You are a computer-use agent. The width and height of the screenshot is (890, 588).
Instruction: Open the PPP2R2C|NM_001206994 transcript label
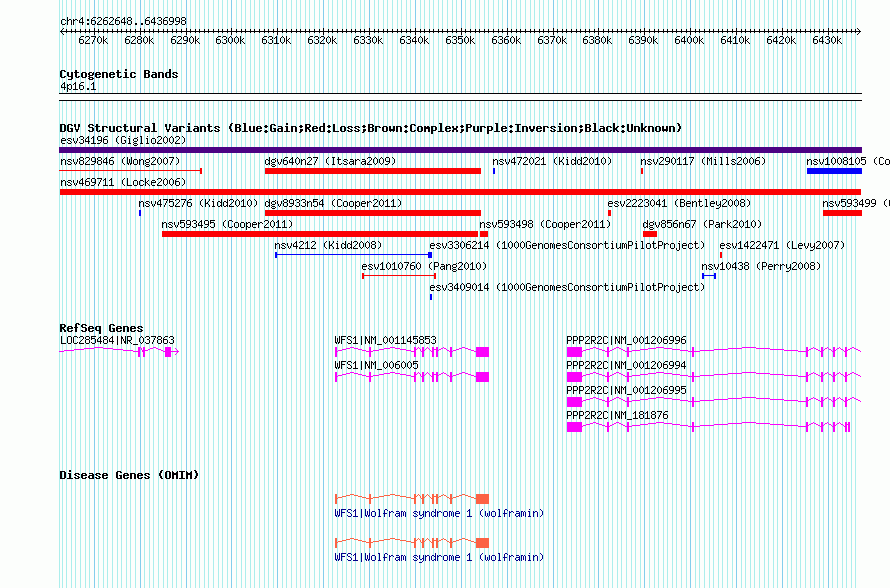tap(626, 366)
